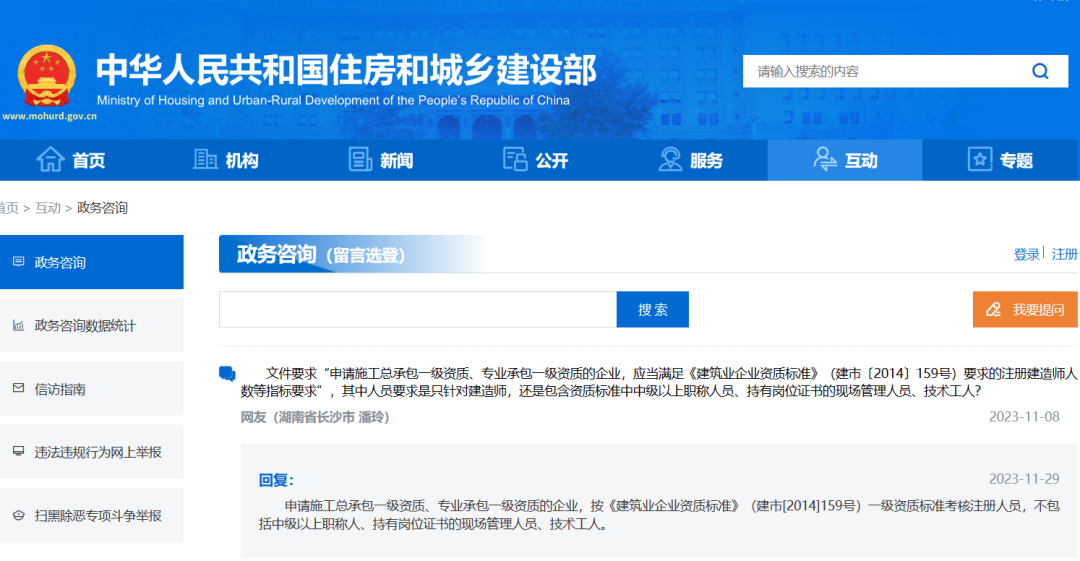1080x561 pixels.
Task: Open the 互动 navigation tab
Action: click(845, 160)
